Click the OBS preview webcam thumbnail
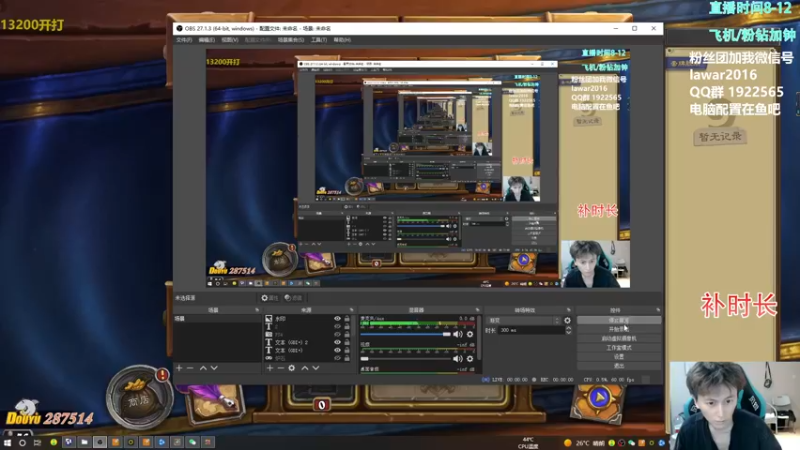The width and height of the screenshot is (800, 450). [595, 264]
